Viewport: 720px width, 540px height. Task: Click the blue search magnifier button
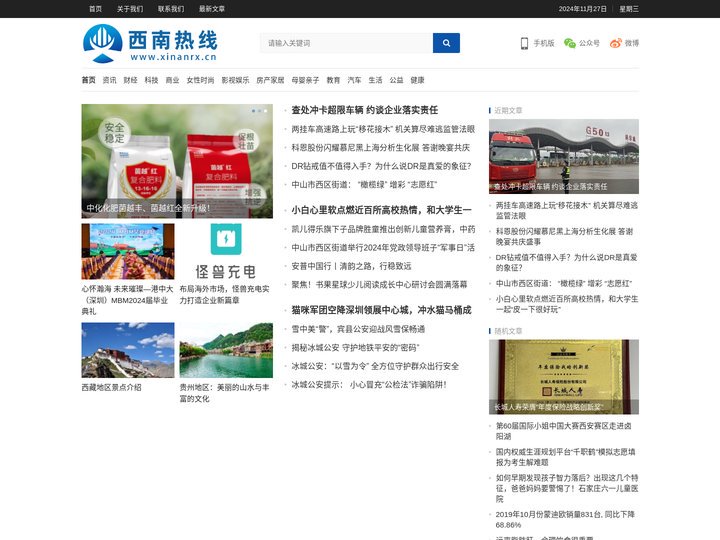[x=446, y=43]
